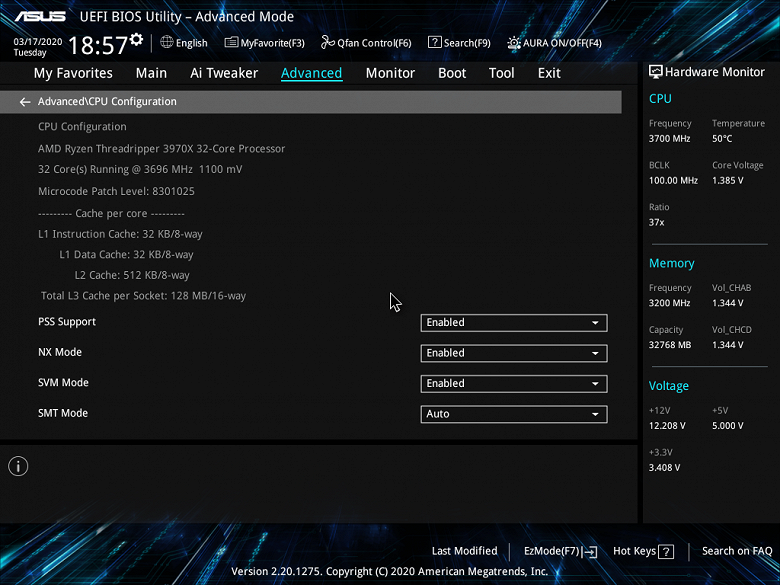Viewport: 780px width, 585px height.
Task: Click the Qfan Control fan icon
Action: (328, 42)
